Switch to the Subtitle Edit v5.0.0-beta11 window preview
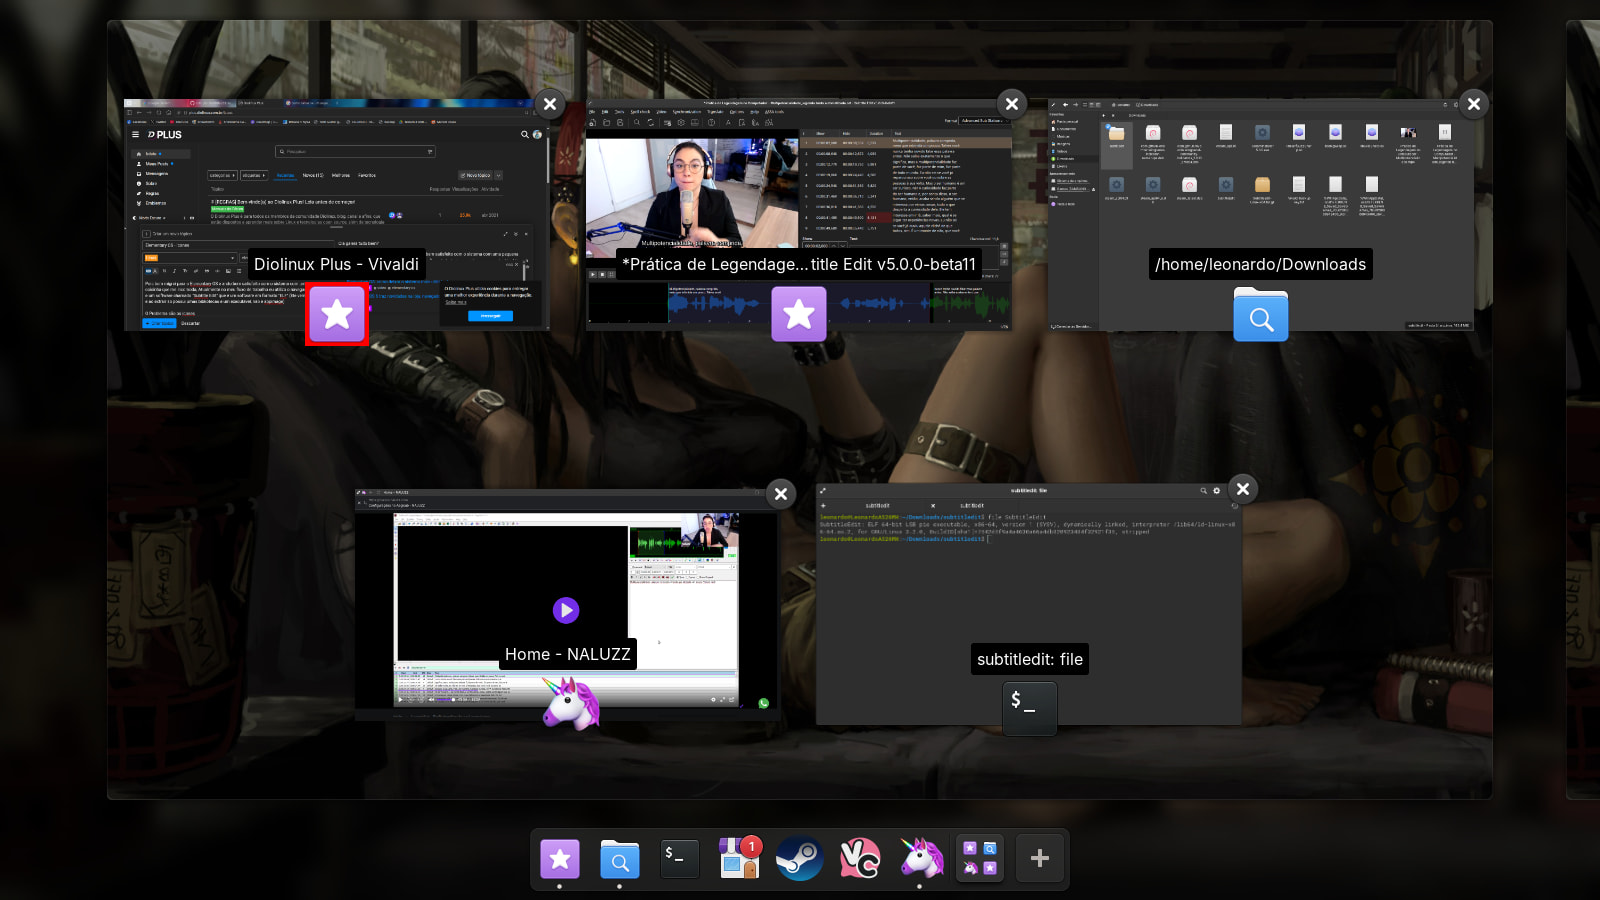This screenshot has width=1600, height=900. [x=798, y=200]
